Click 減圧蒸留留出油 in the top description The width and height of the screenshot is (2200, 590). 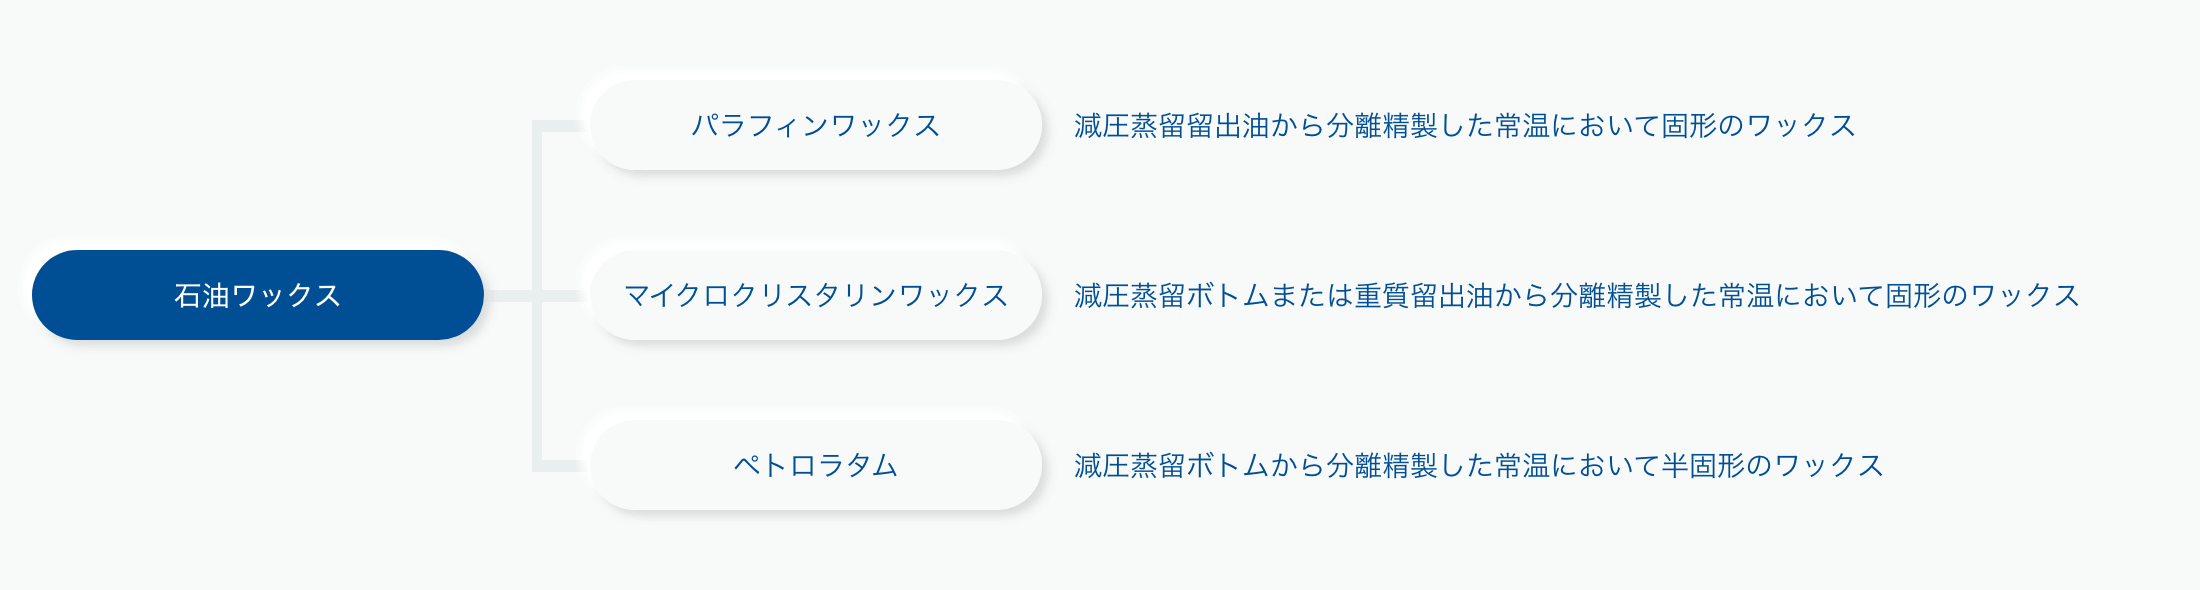(1172, 126)
